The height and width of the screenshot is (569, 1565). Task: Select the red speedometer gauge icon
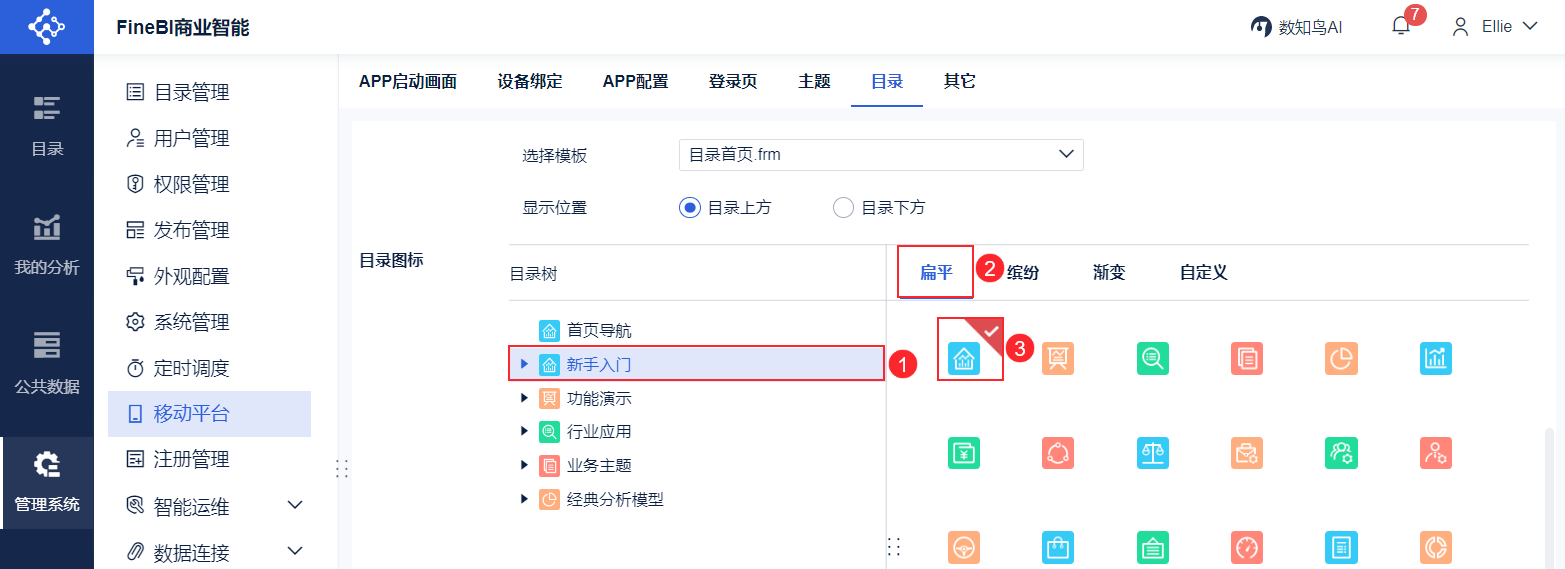[1246, 547]
